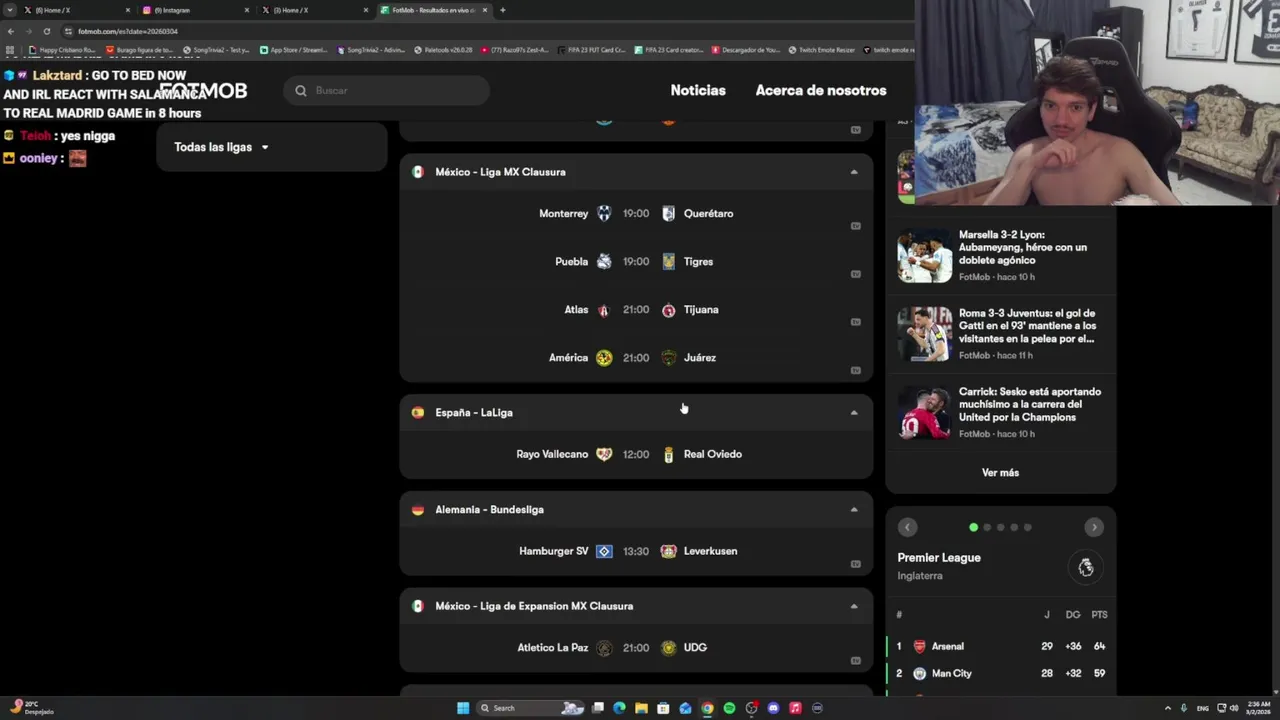
Task: Open TV info for Hamburger SV vs Leverkusen
Action: pyautogui.click(x=855, y=564)
